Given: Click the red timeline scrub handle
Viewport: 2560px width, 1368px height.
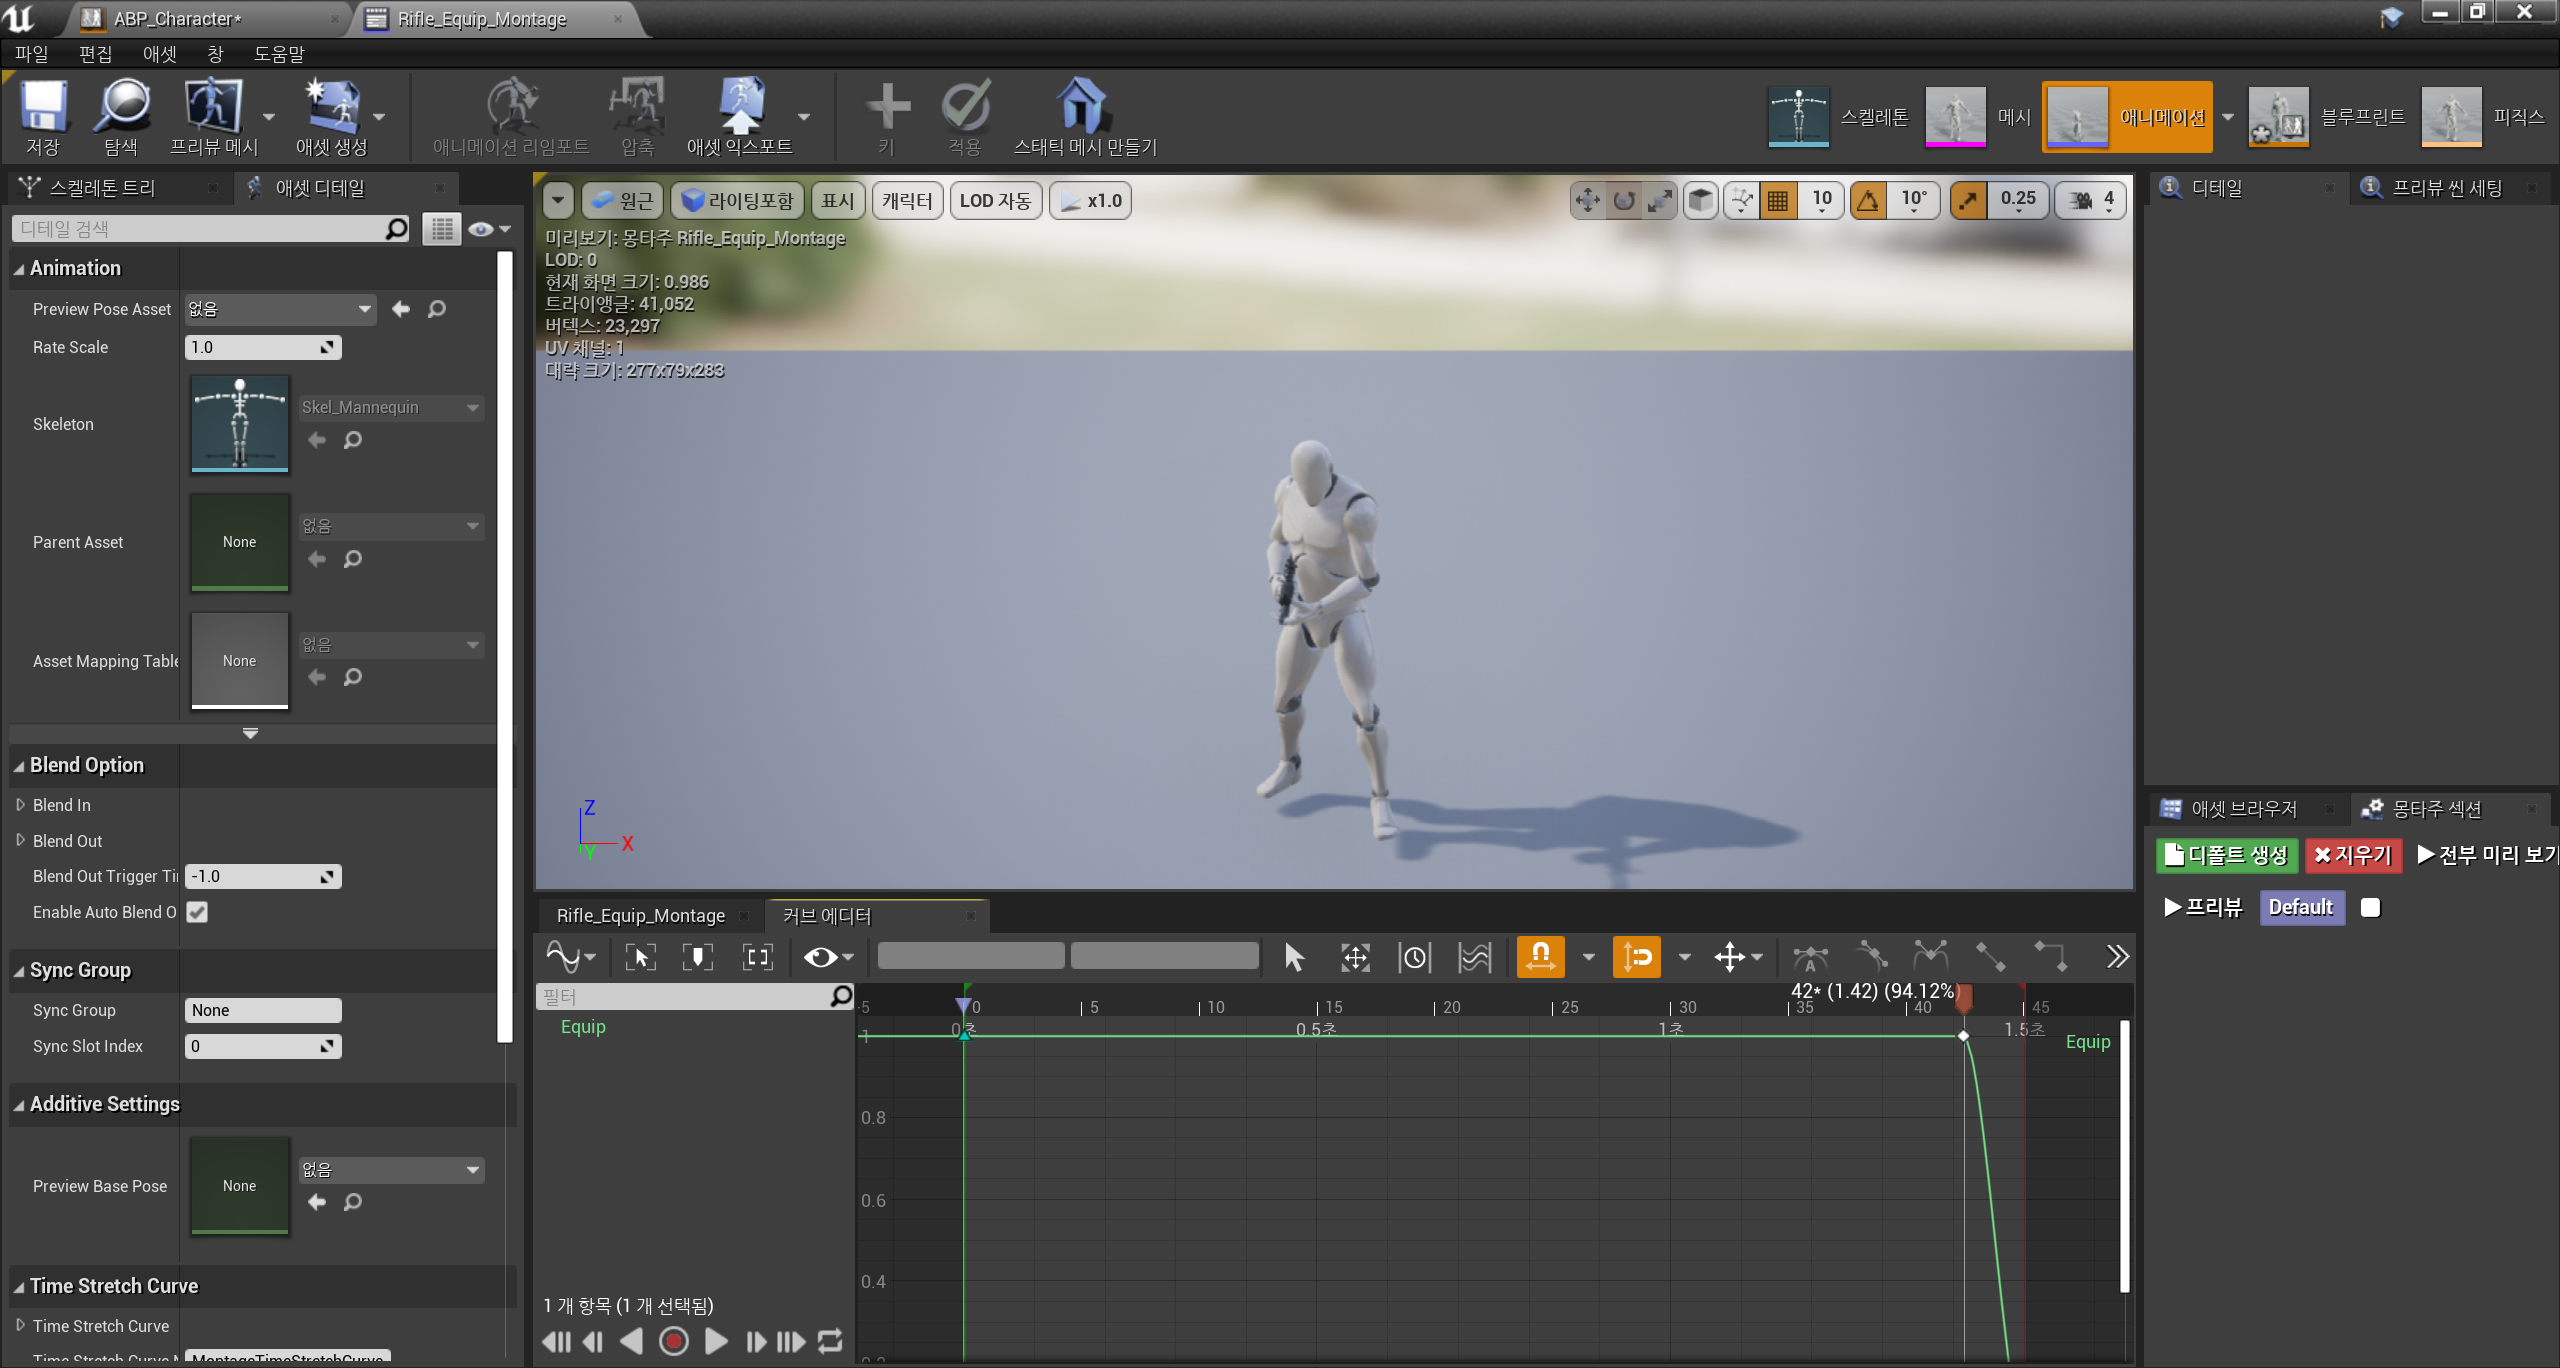Looking at the screenshot, I should point(1964,997).
